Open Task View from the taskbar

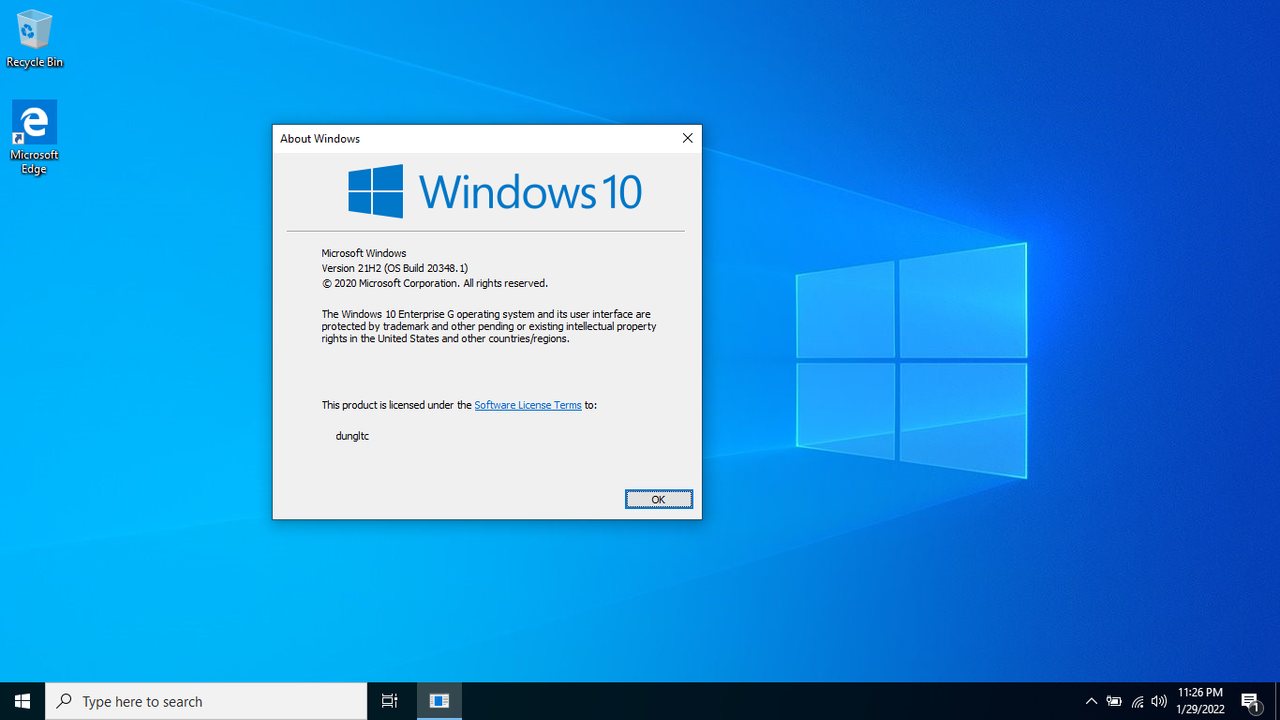point(390,701)
